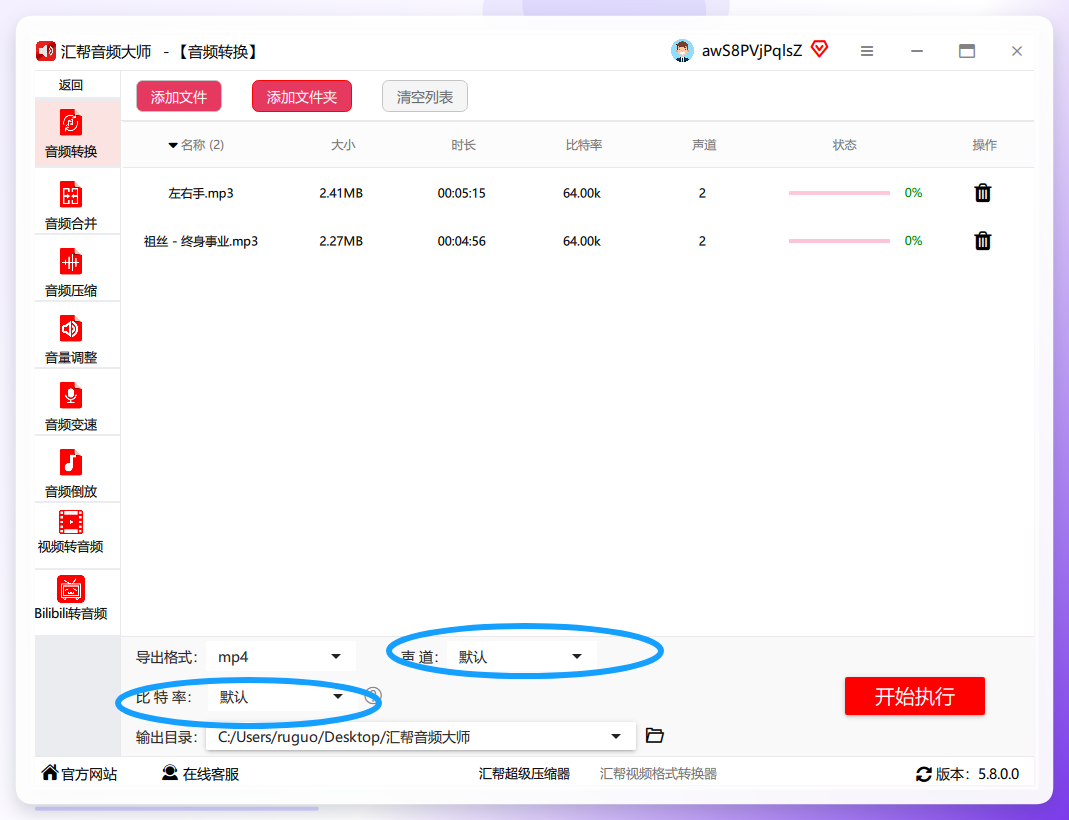The image size is (1069, 820).
Task: Open the 视频转音频 video to audio tool
Action: (x=77, y=534)
